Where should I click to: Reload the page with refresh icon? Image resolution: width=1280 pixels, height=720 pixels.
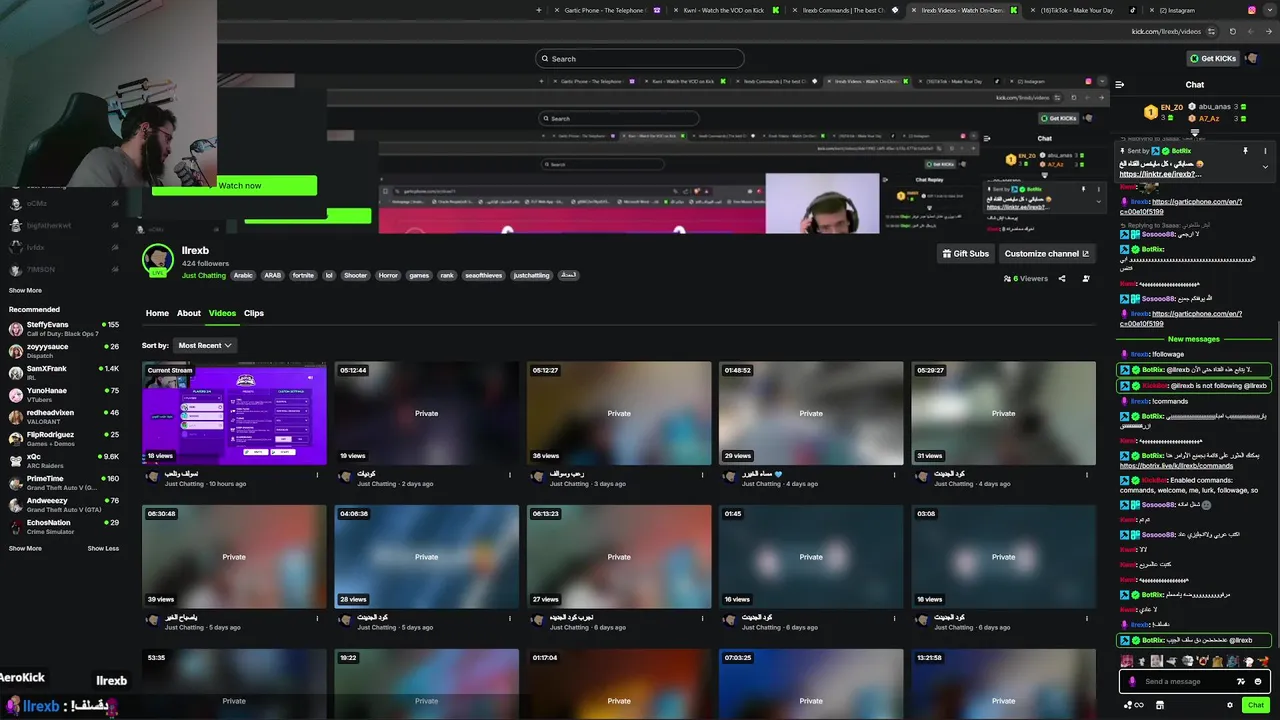click(x=1232, y=31)
